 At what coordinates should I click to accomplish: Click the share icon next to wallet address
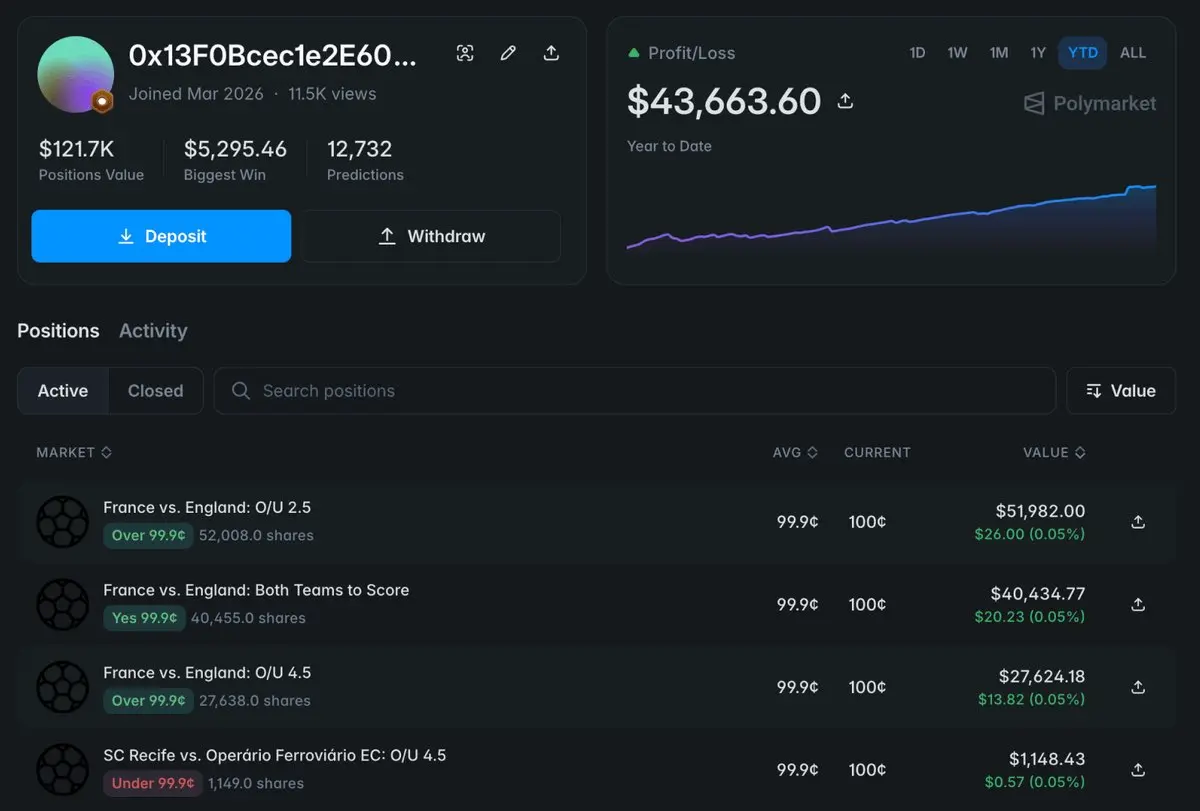(x=551, y=53)
